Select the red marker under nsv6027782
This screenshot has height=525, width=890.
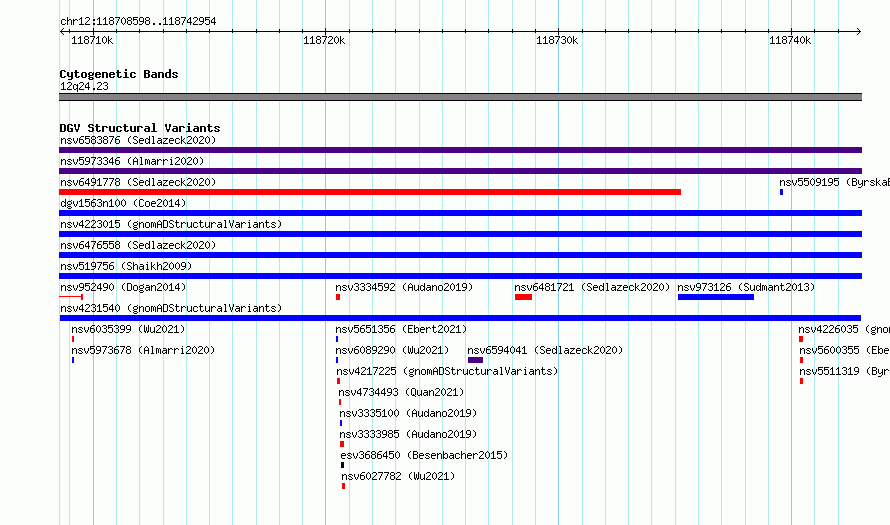click(x=343, y=486)
